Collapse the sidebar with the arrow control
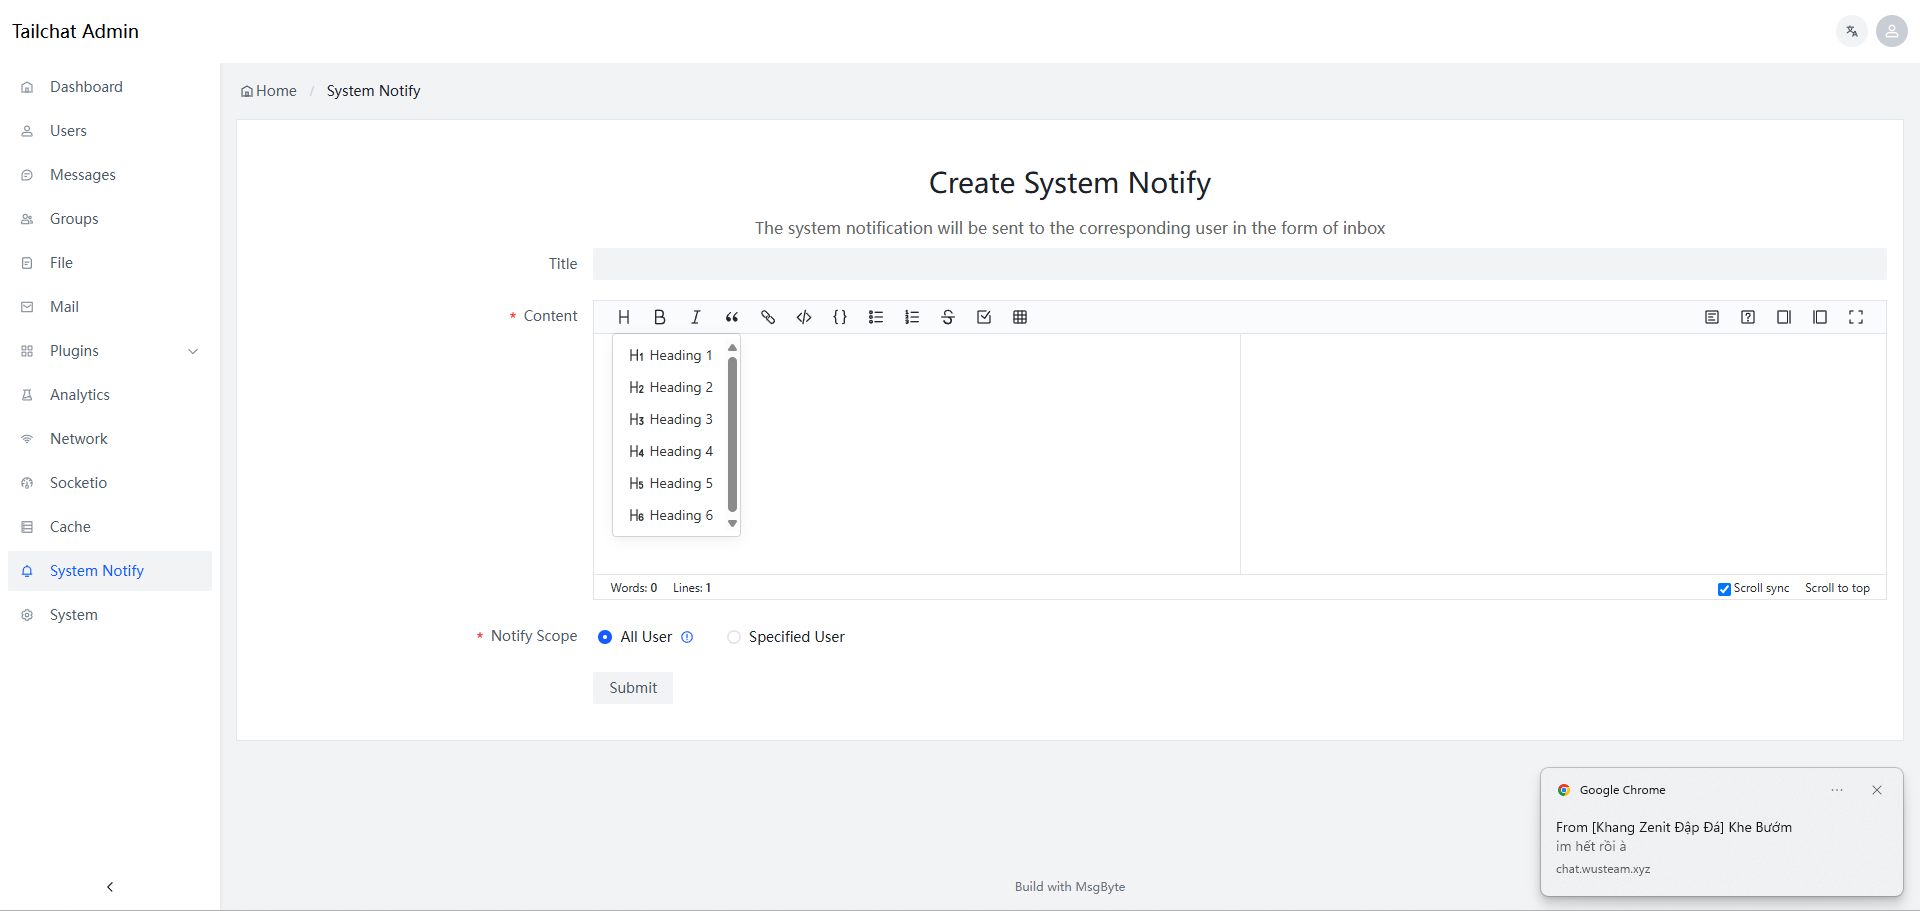Screen dimensions: 1920x911 (109, 887)
